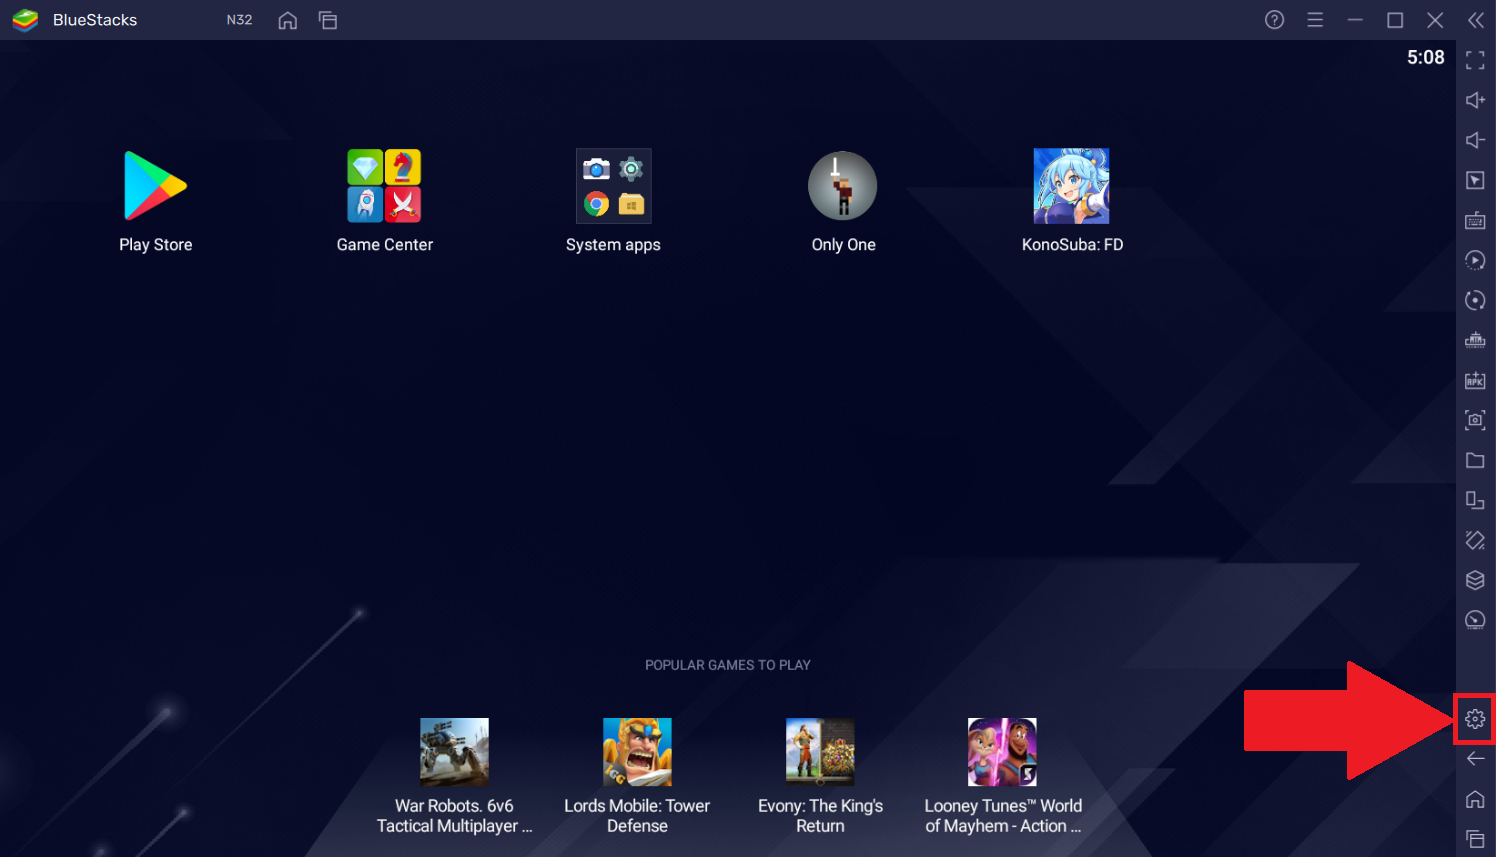Toggle fullscreen mode
Screen dimensions: 1496x857
[1475, 60]
